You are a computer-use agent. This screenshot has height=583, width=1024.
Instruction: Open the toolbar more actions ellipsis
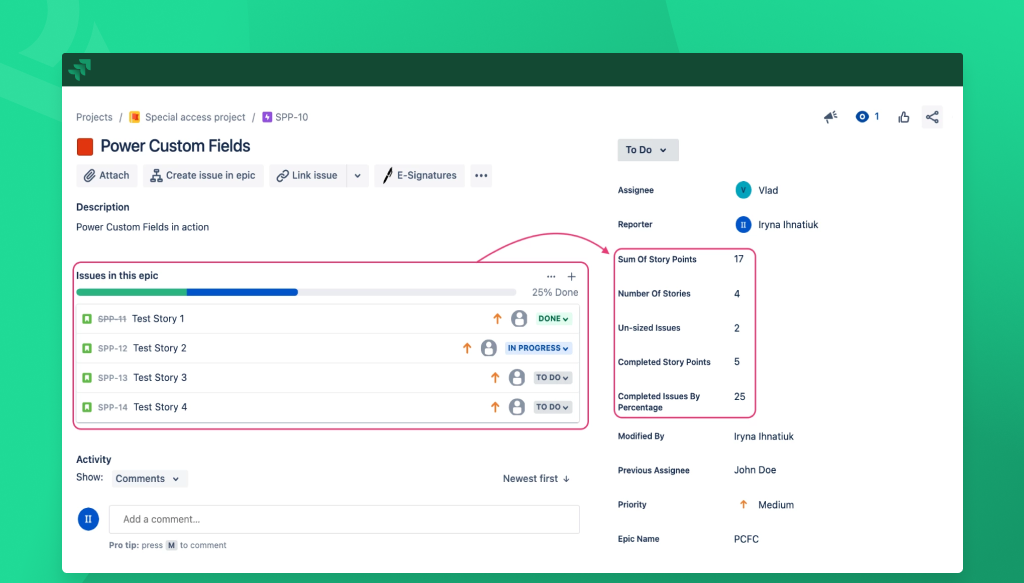tap(481, 176)
